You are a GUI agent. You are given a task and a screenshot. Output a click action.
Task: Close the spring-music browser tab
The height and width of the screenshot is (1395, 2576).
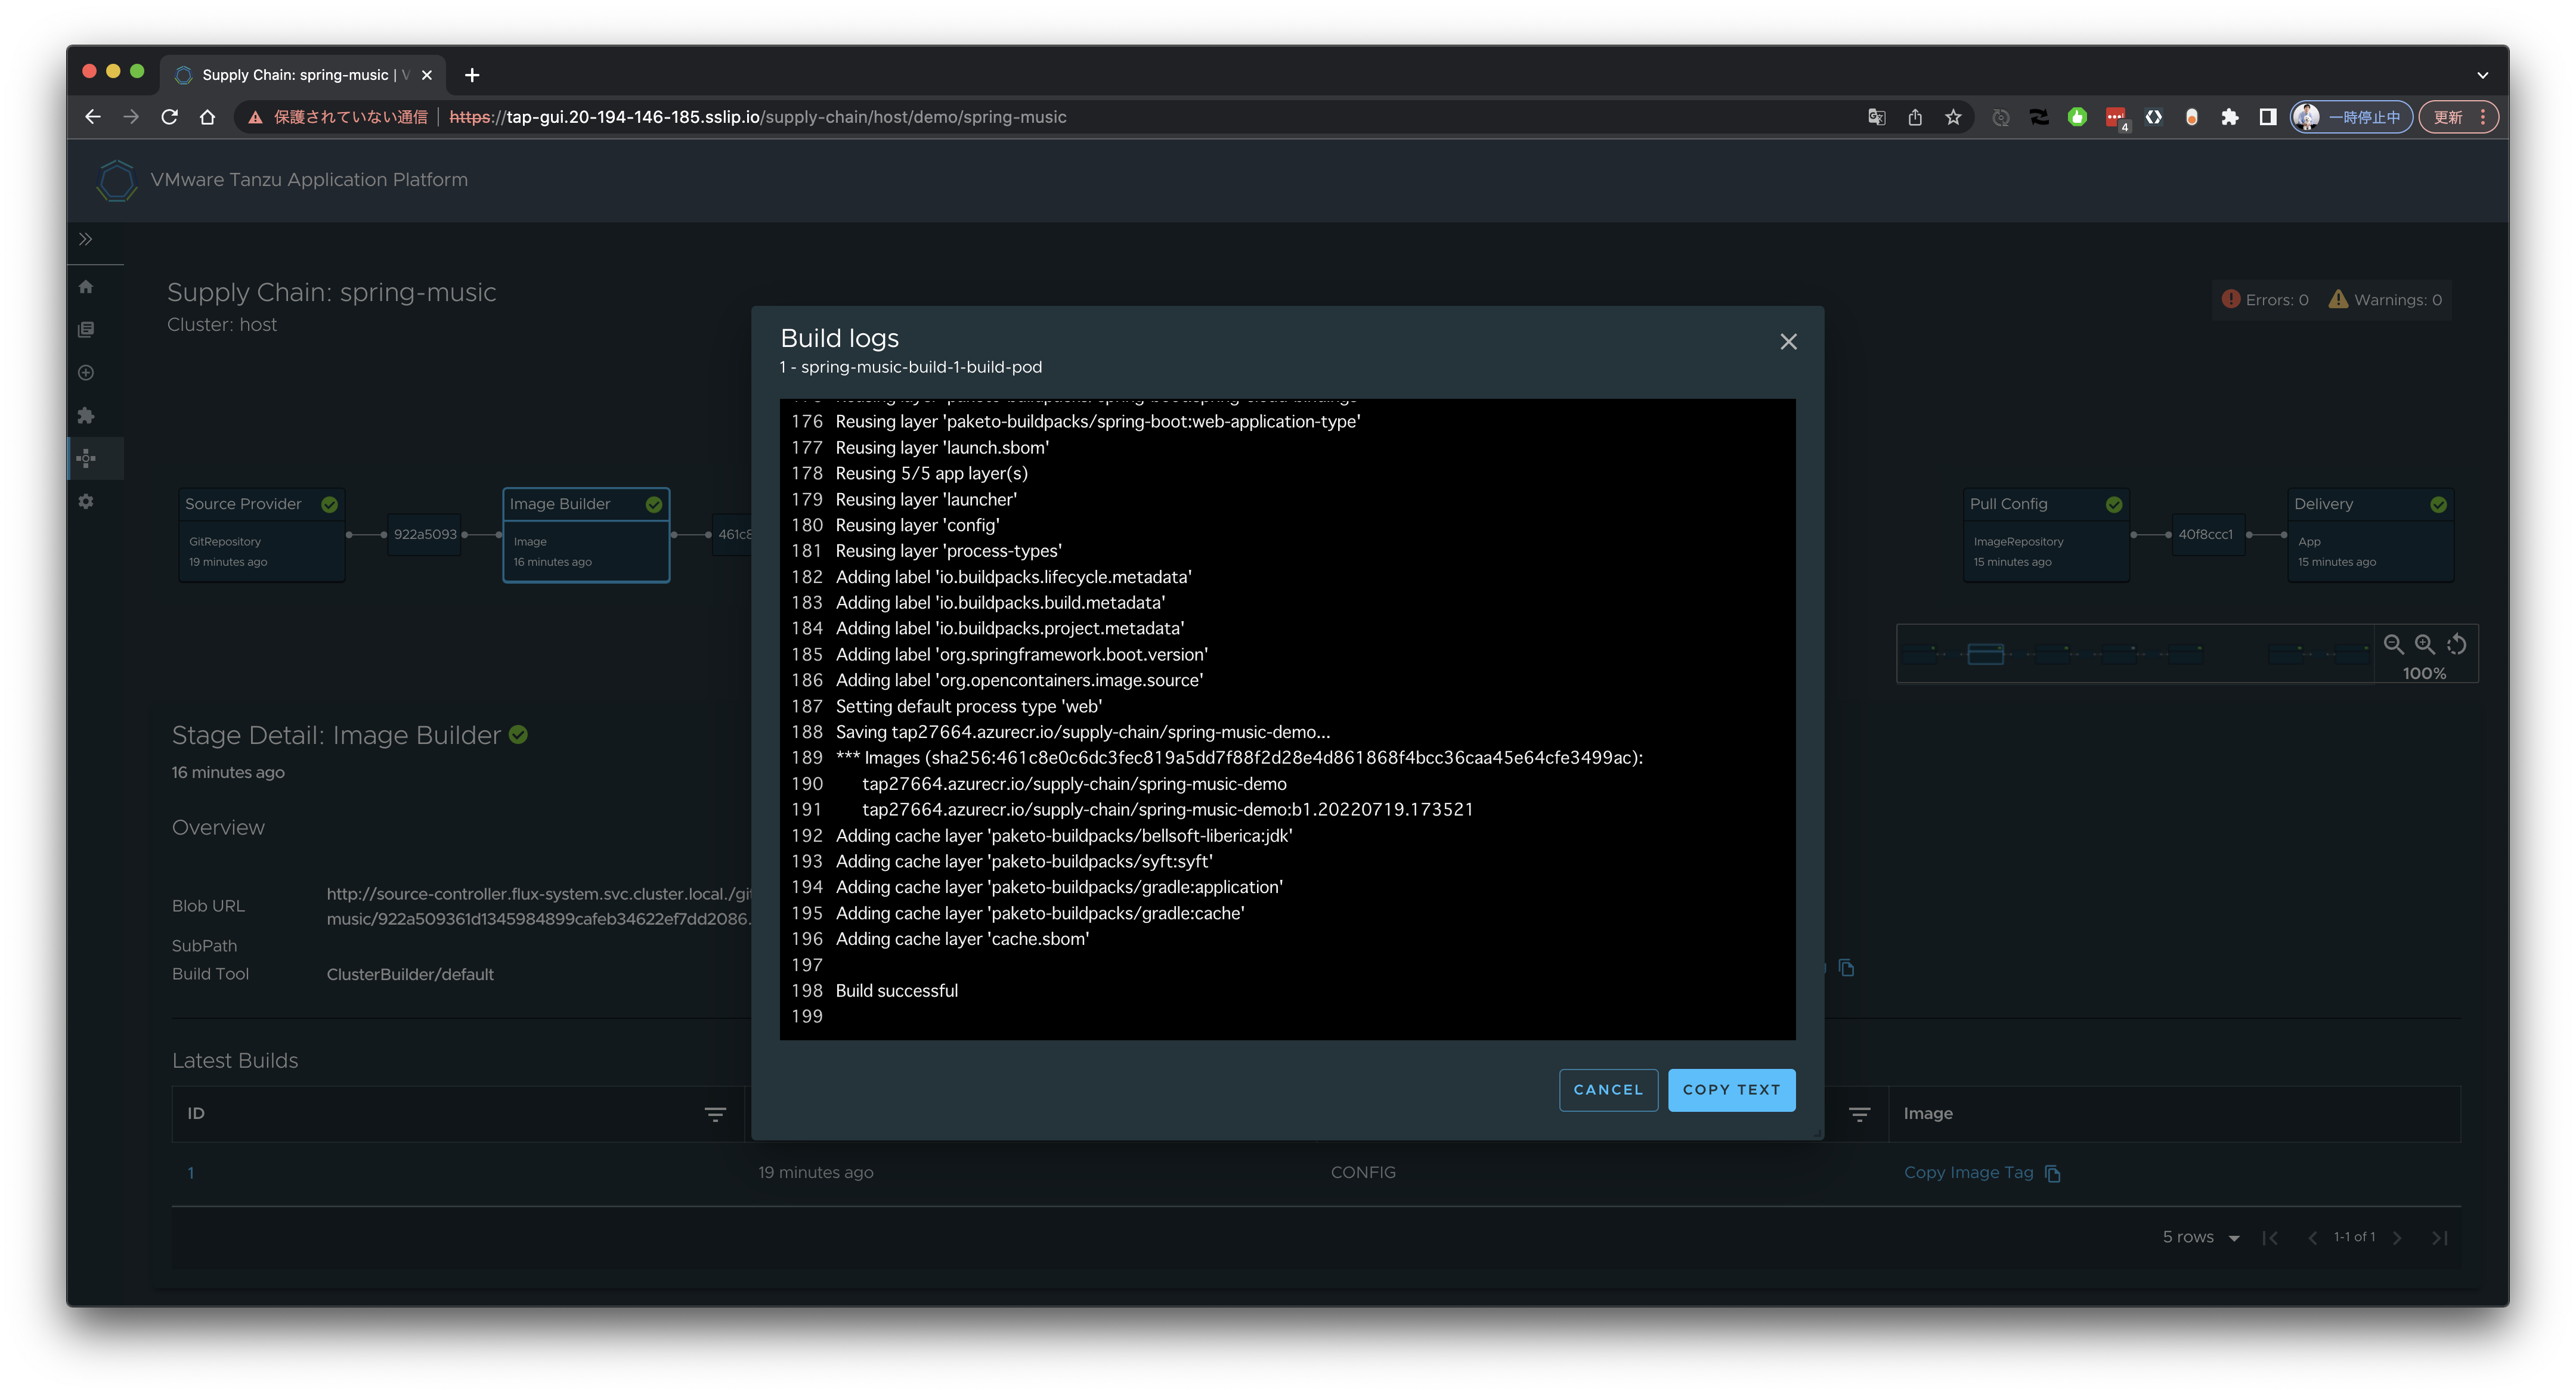[x=427, y=75]
